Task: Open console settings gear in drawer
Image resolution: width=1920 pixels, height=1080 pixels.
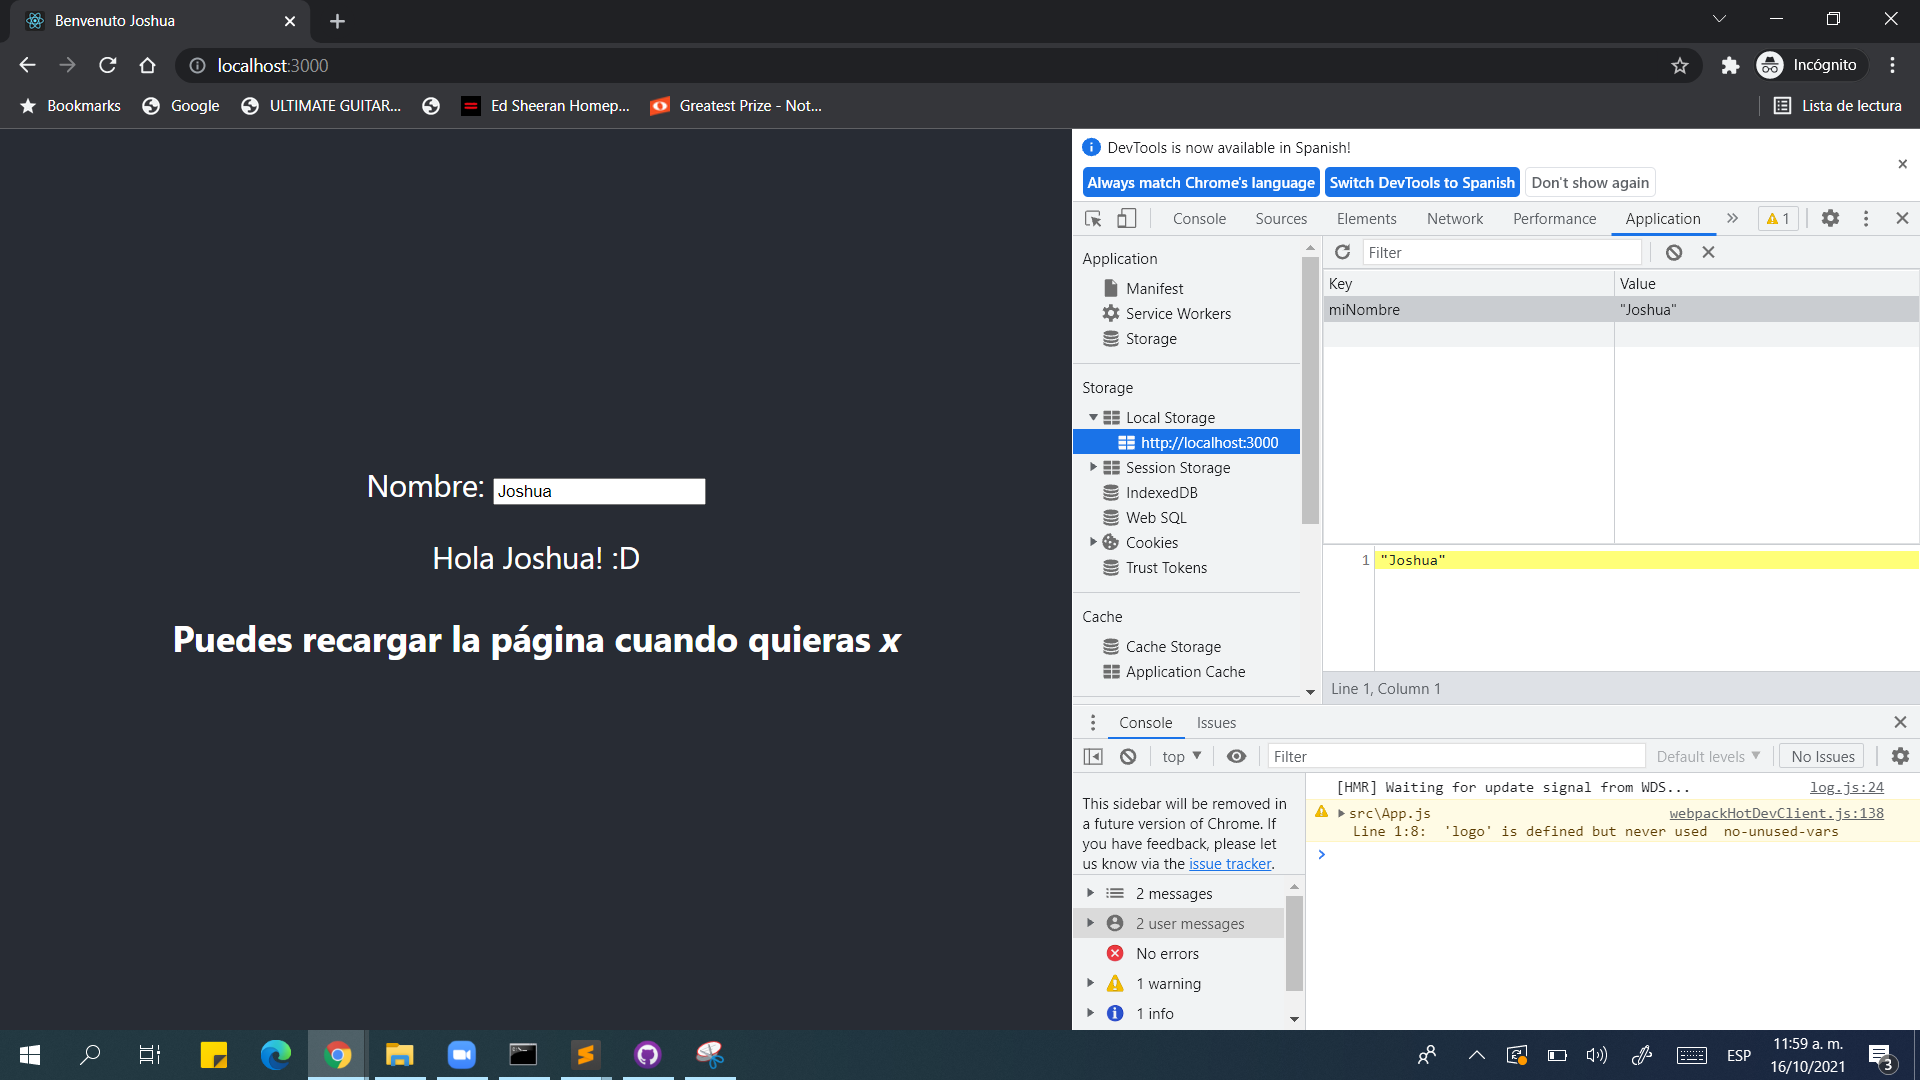Action: pyautogui.click(x=1901, y=756)
